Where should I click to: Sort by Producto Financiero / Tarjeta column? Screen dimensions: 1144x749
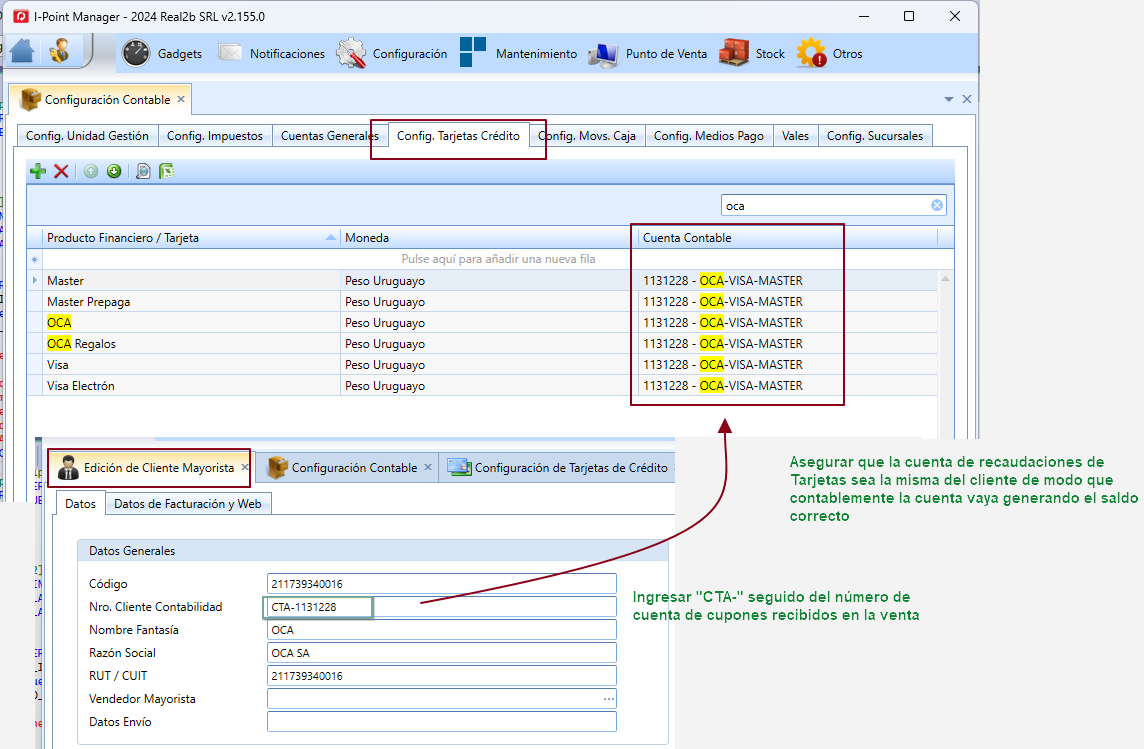tap(191, 238)
